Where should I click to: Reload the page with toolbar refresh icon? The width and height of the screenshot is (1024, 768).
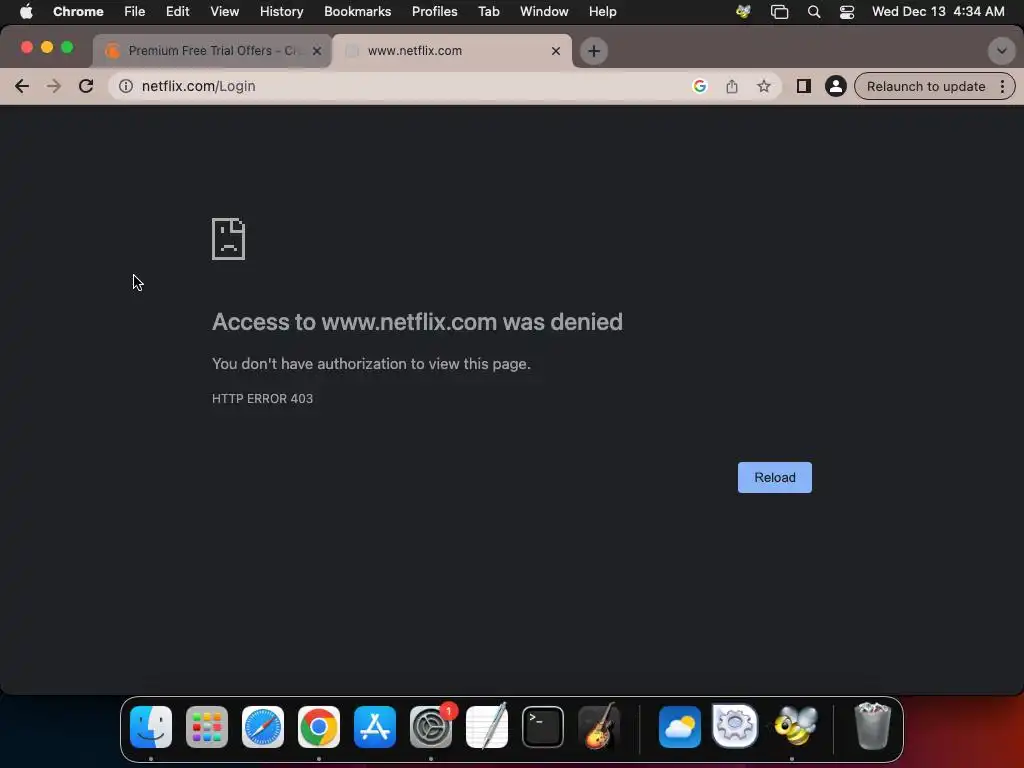86,86
